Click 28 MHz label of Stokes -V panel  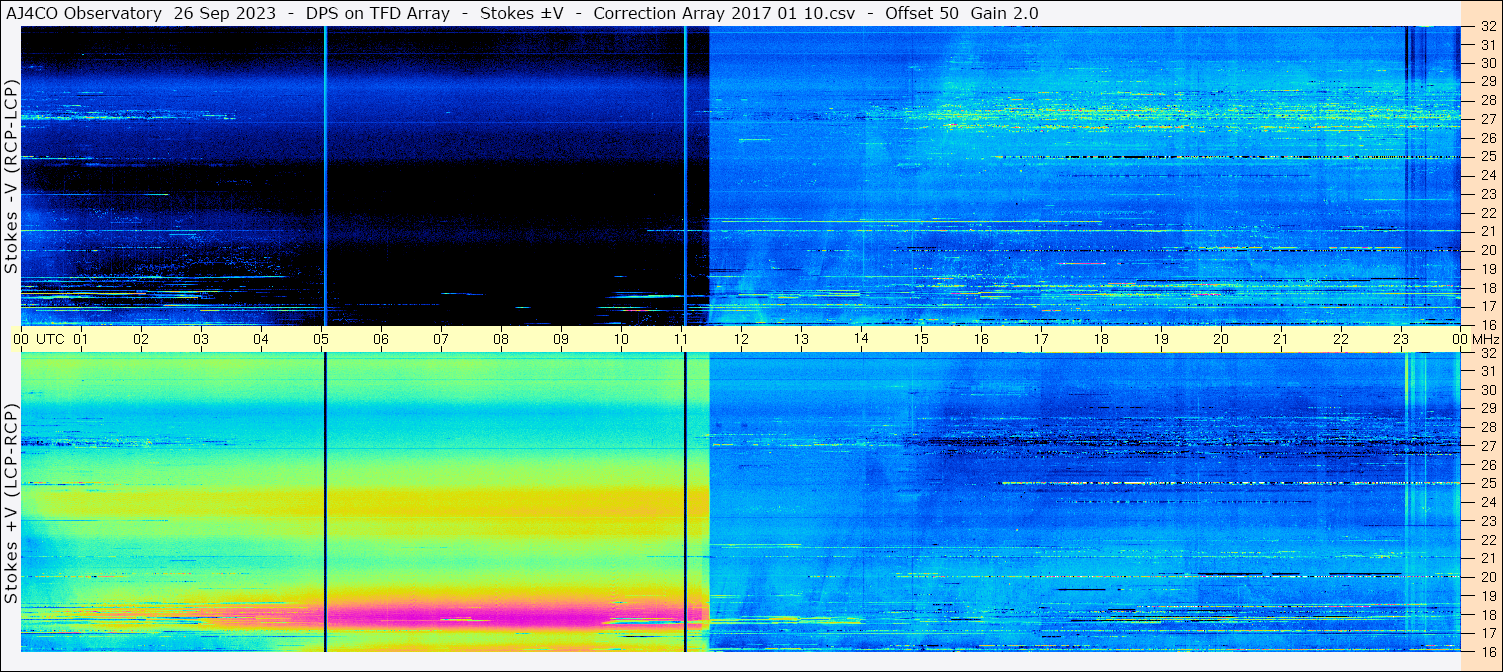[1487, 100]
